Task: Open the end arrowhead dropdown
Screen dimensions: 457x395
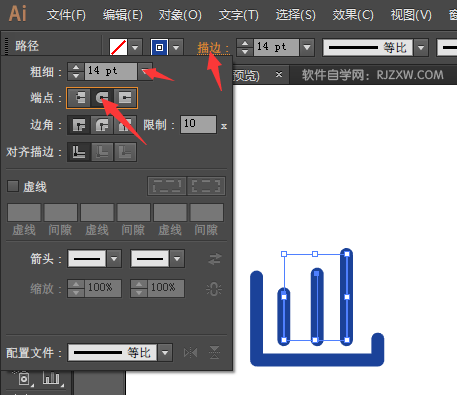Action: click(x=177, y=259)
